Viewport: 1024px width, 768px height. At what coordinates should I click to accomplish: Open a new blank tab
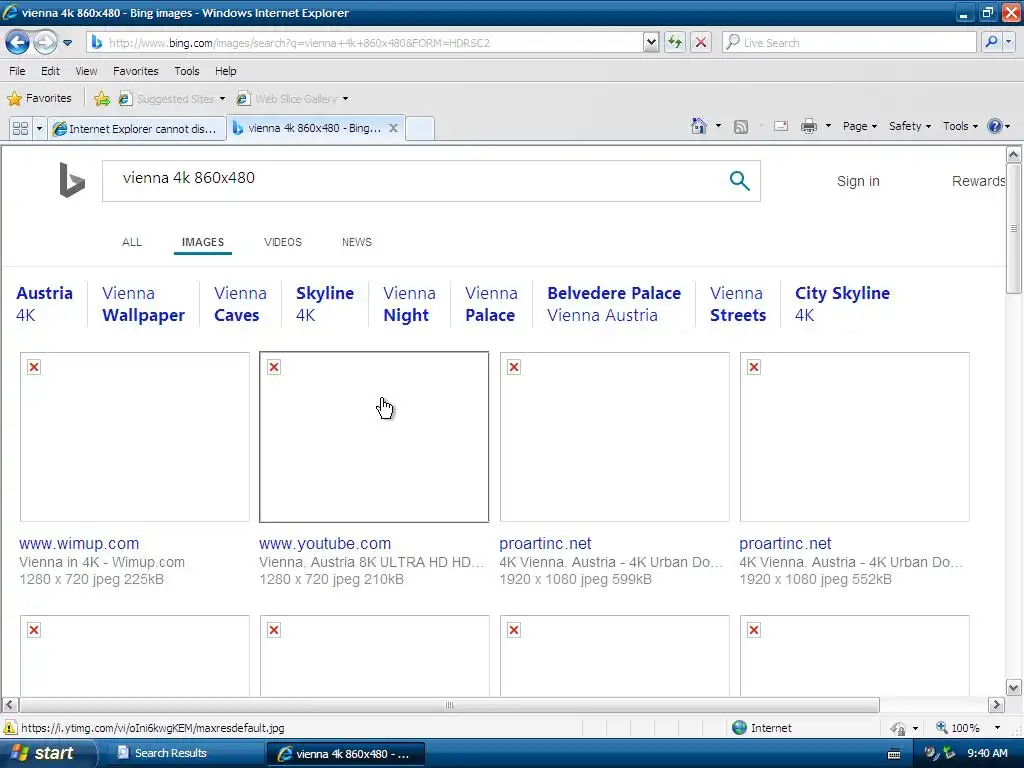[x=420, y=129]
